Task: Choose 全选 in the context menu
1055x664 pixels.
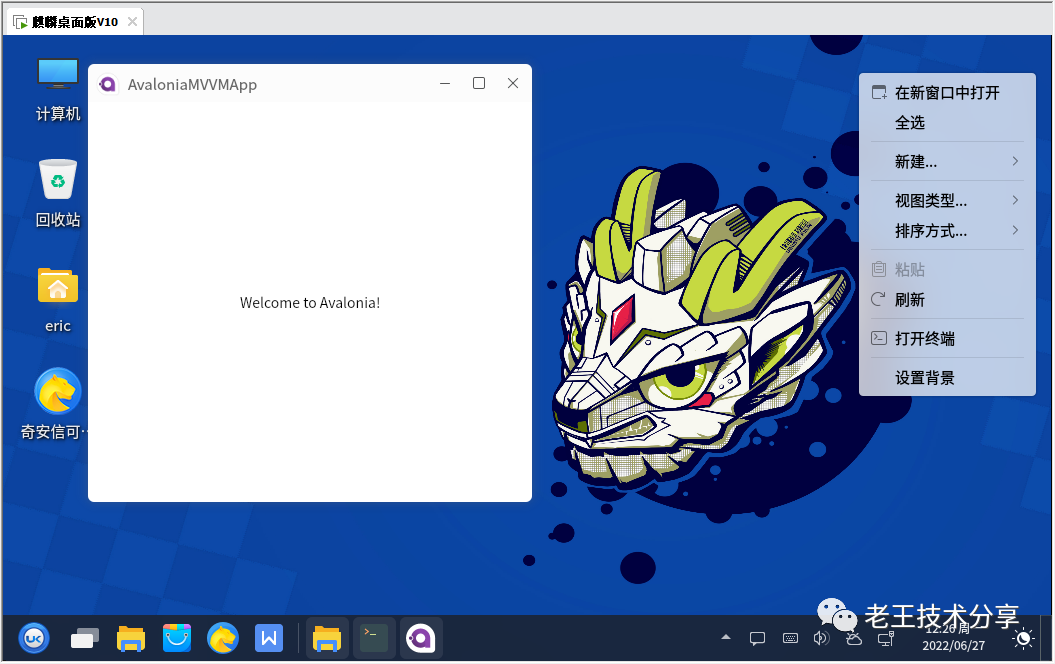Action: click(947, 122)
